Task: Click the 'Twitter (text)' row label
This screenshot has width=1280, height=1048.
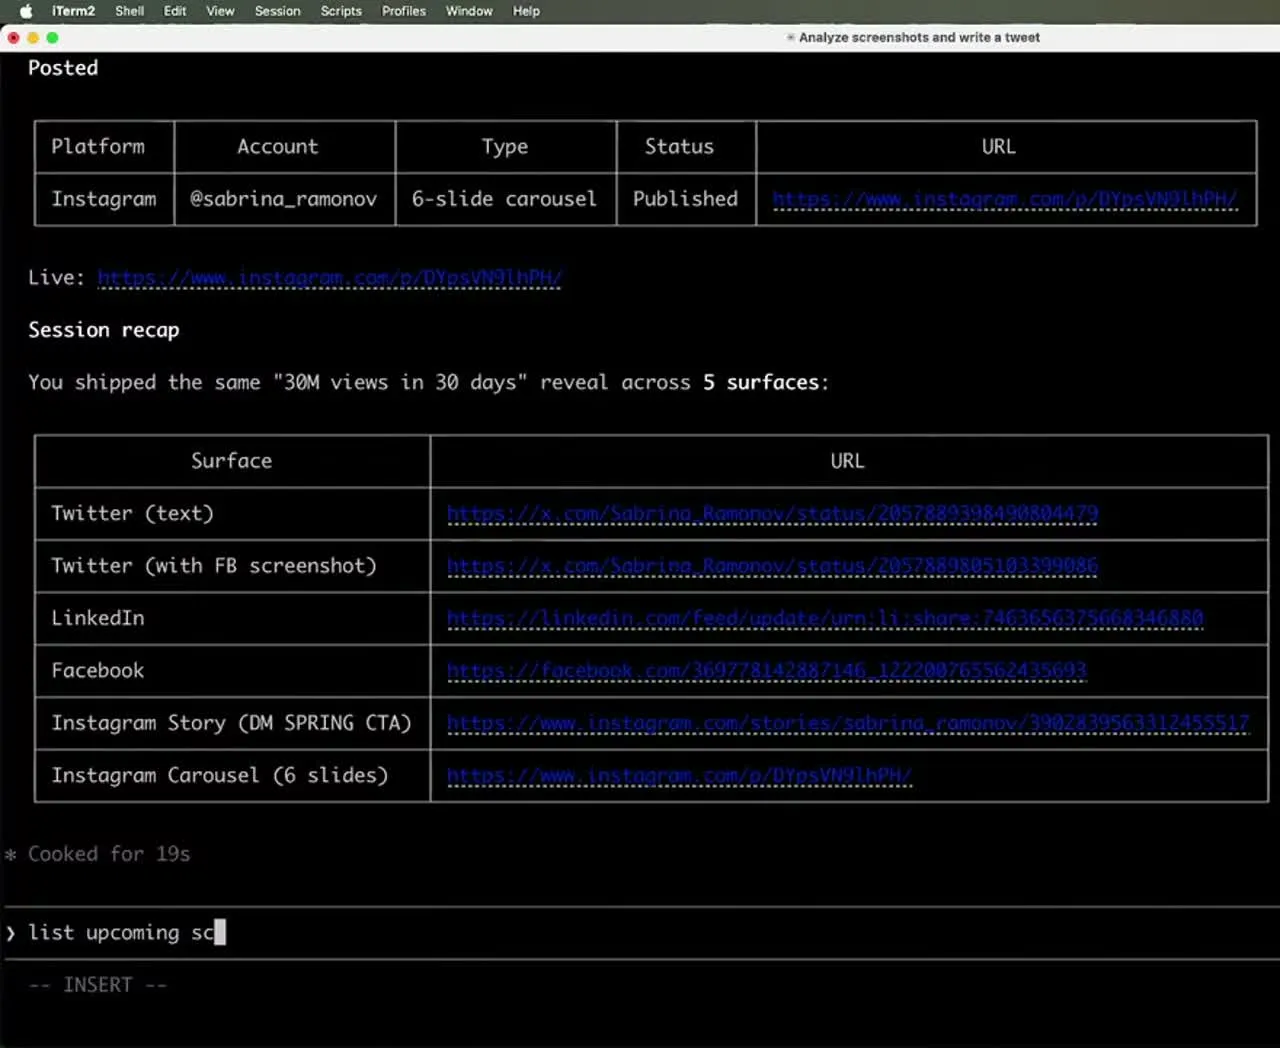Action: pos(132,513)
